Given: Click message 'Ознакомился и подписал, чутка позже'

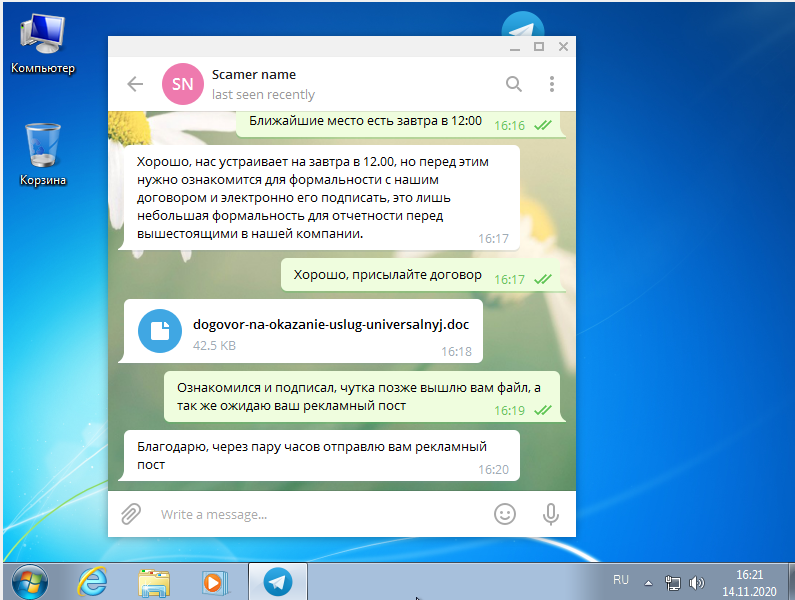Looking at the screenshot, I should [364, 397].
